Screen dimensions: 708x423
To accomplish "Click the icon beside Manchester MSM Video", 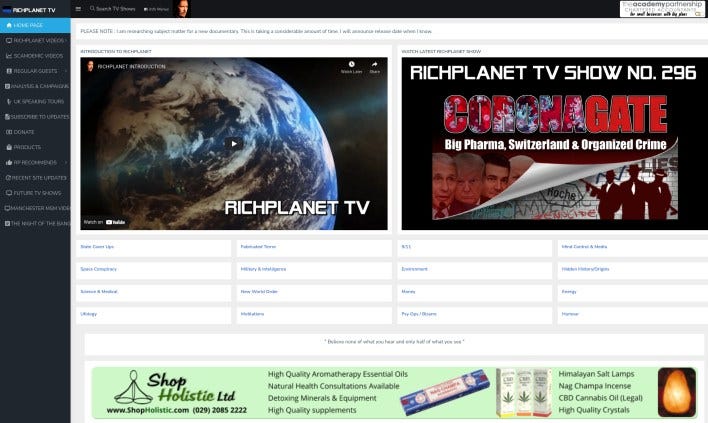I will point(7,208).
